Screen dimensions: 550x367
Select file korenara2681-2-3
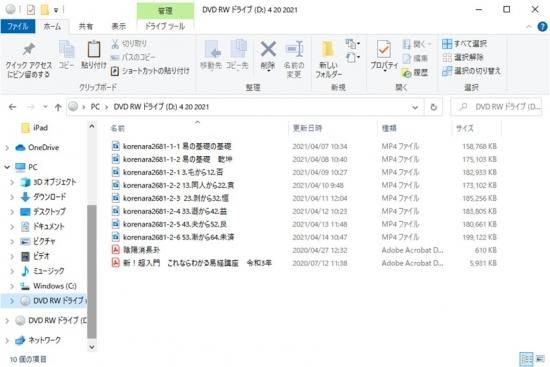[x=170, y=198]
